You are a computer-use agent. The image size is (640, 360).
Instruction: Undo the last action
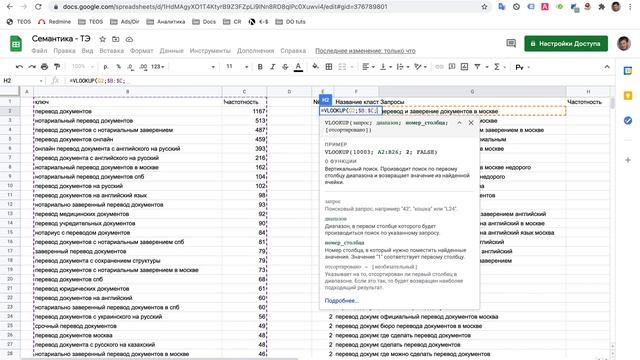coord(19,67)
